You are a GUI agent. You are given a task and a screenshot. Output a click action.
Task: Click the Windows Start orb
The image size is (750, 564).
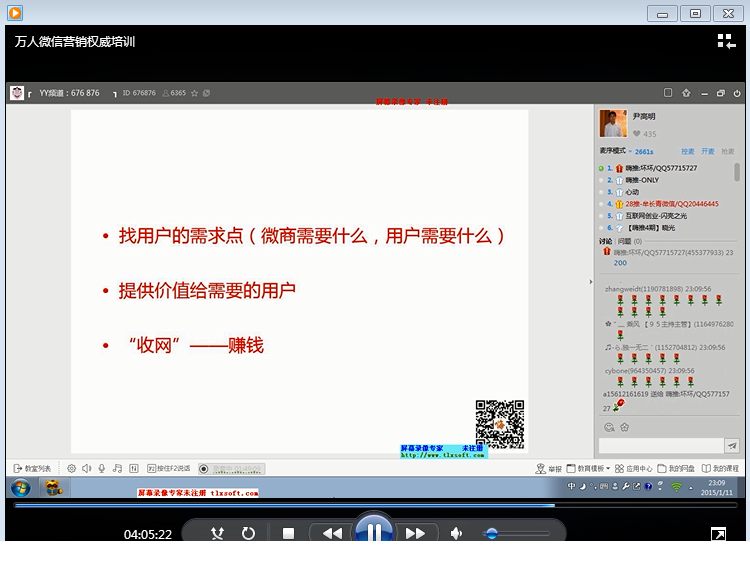point(21,488)
